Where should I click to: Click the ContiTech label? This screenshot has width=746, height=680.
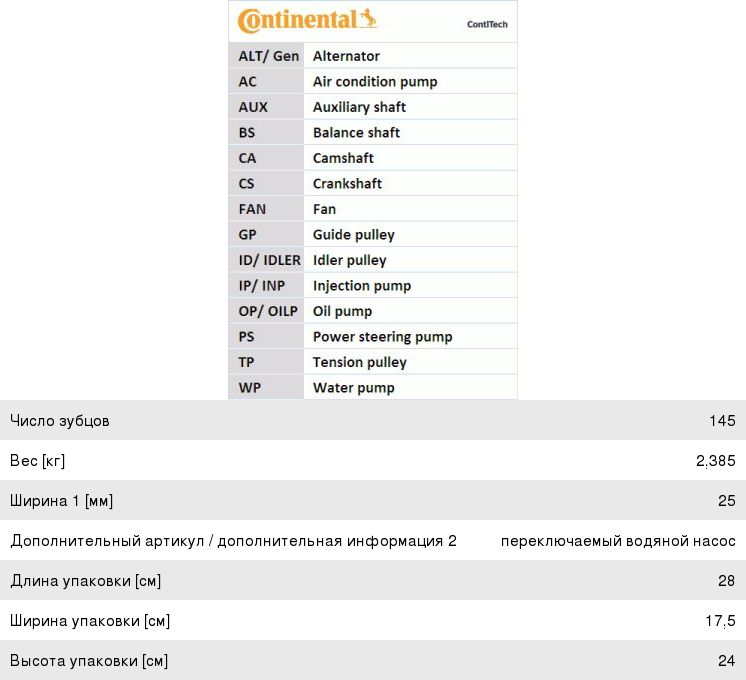click(487, 24)
